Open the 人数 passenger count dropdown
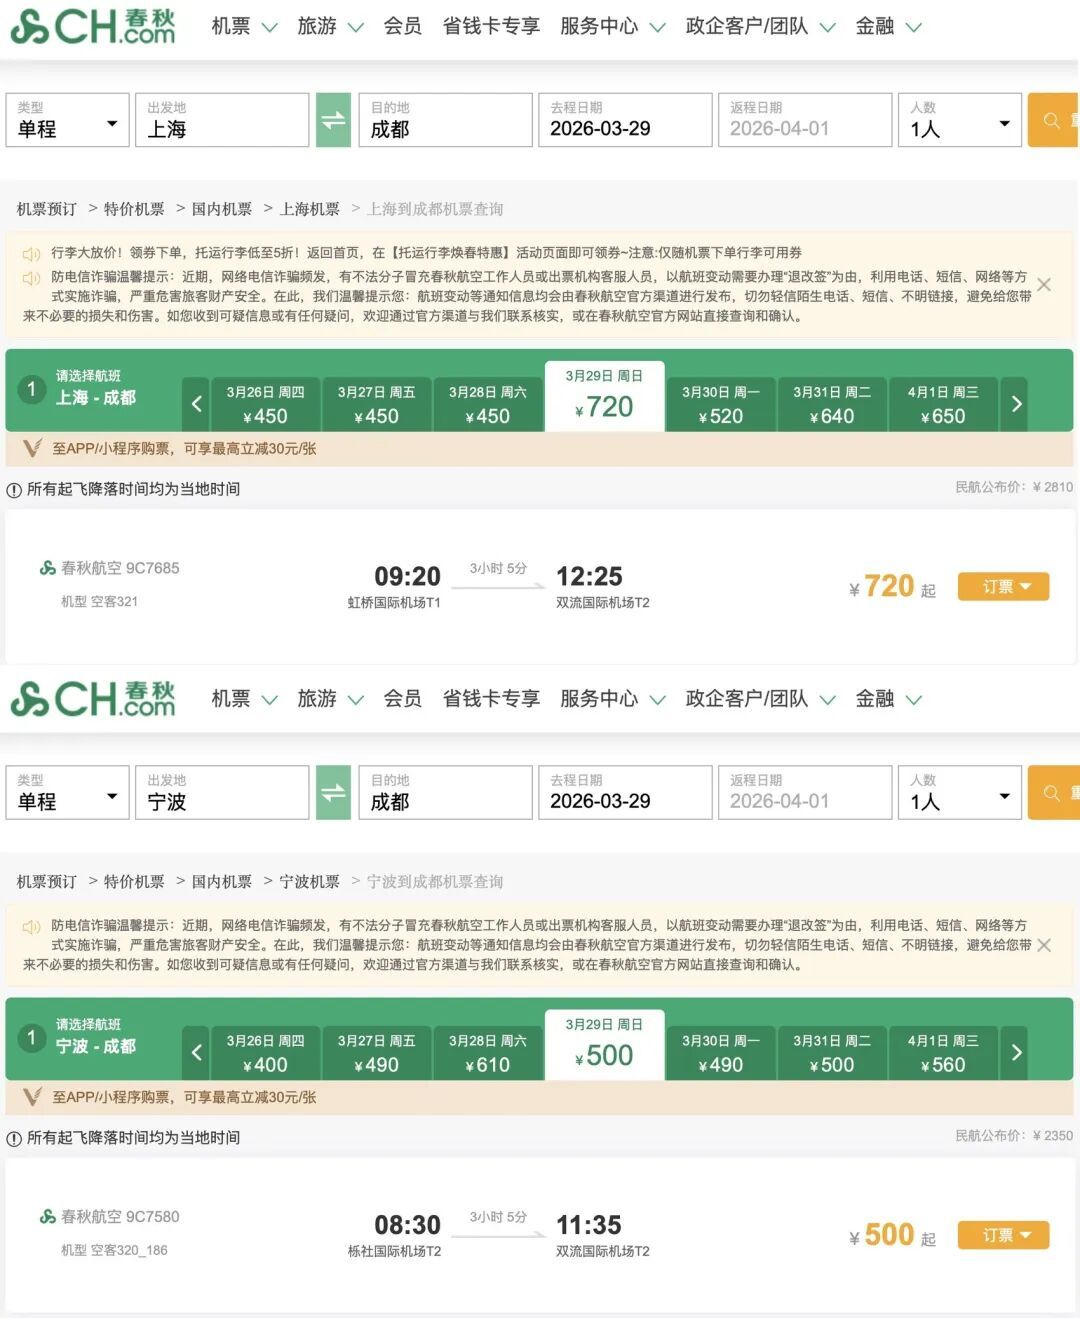This screenshot has width=1080, height=1318. click(x=958, y=120)
